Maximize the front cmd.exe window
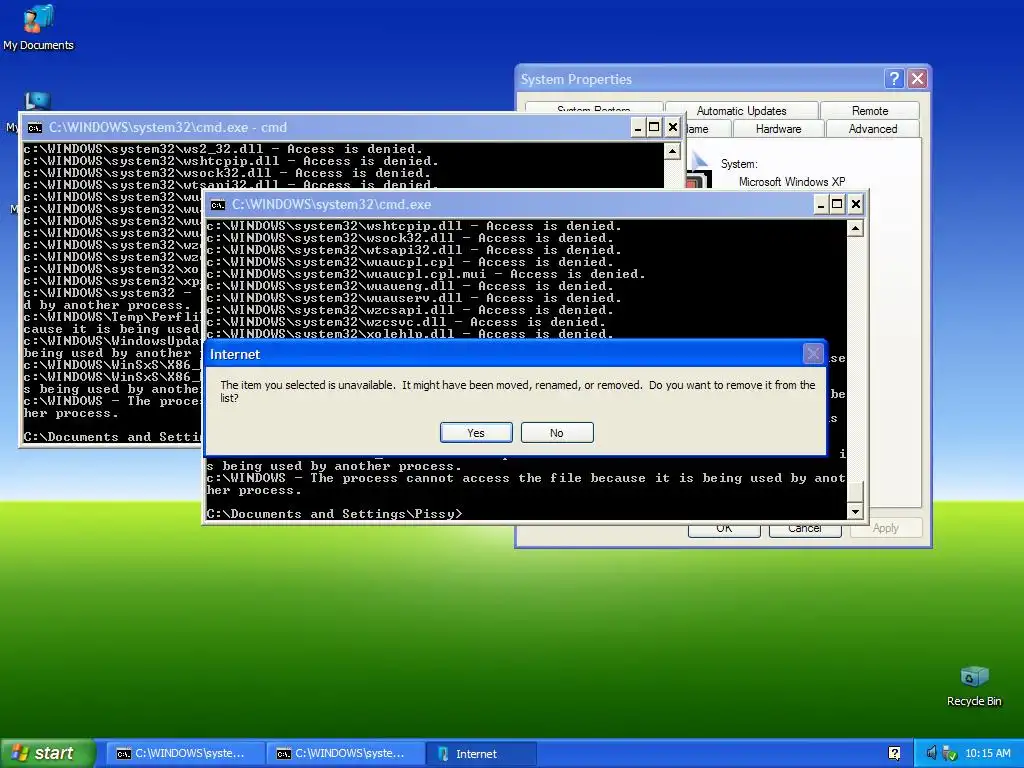Image resolution: width=1024 pixels, height=768 pixels. click(x=837, y=204)
